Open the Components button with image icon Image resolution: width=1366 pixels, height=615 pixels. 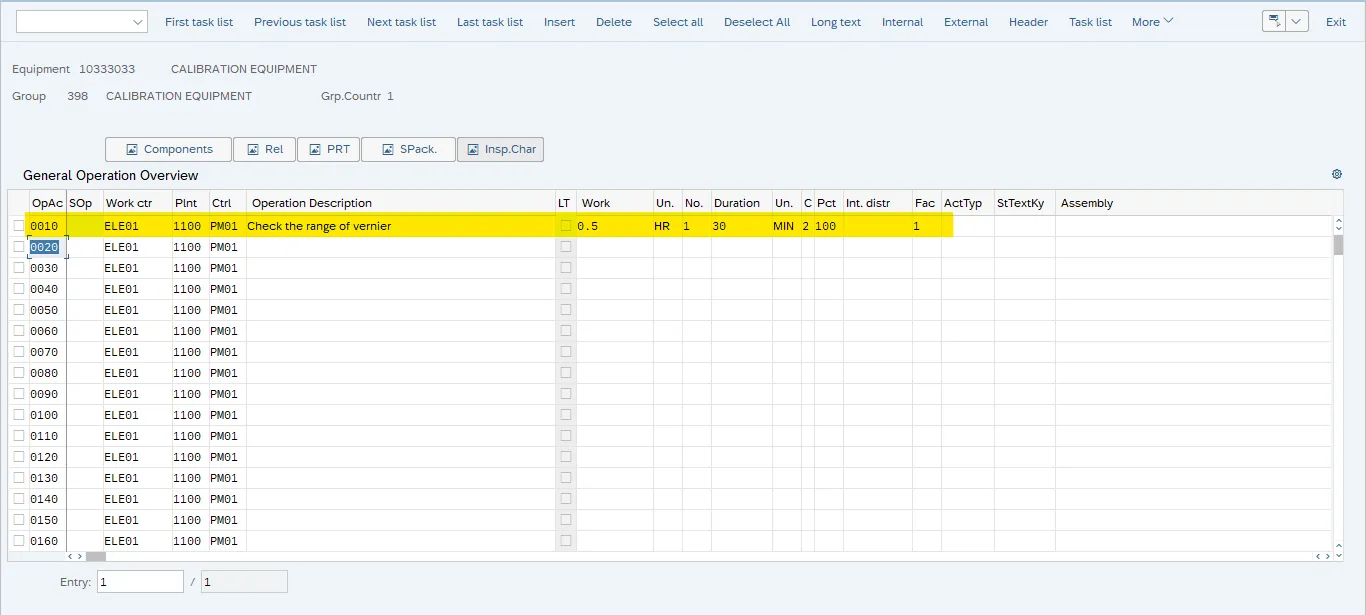(x=168, y=149)
